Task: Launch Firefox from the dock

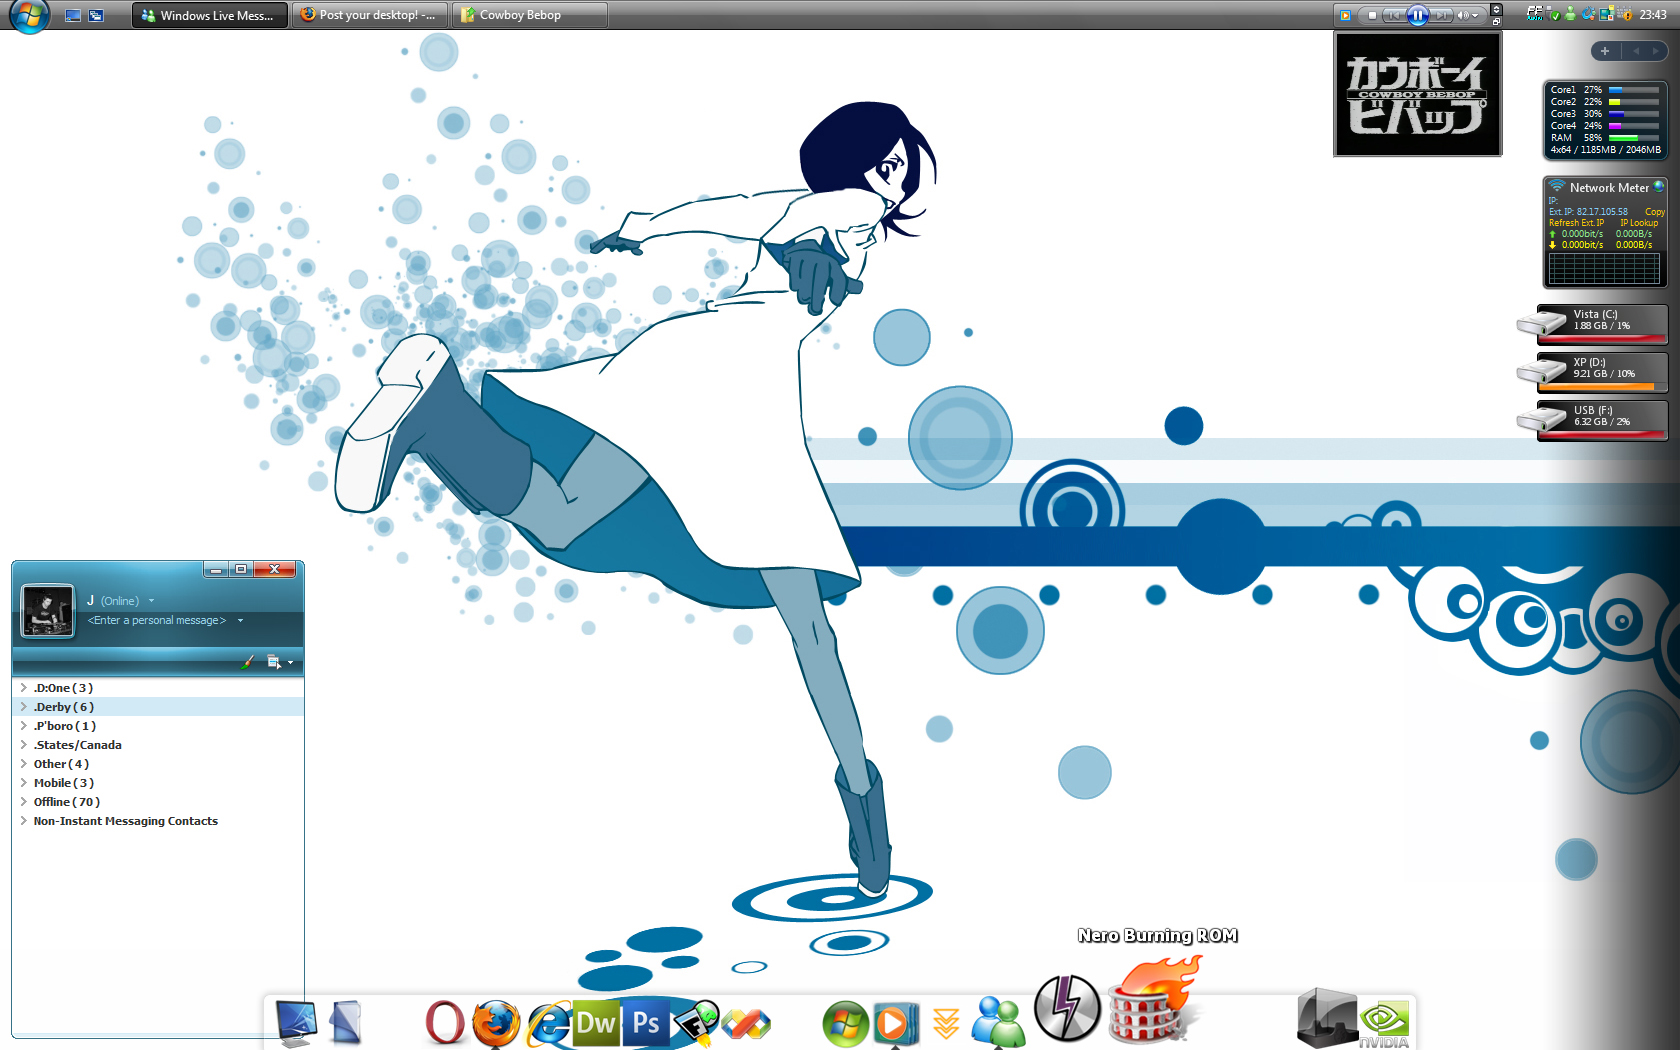Action: click(x=496, y=1023)
